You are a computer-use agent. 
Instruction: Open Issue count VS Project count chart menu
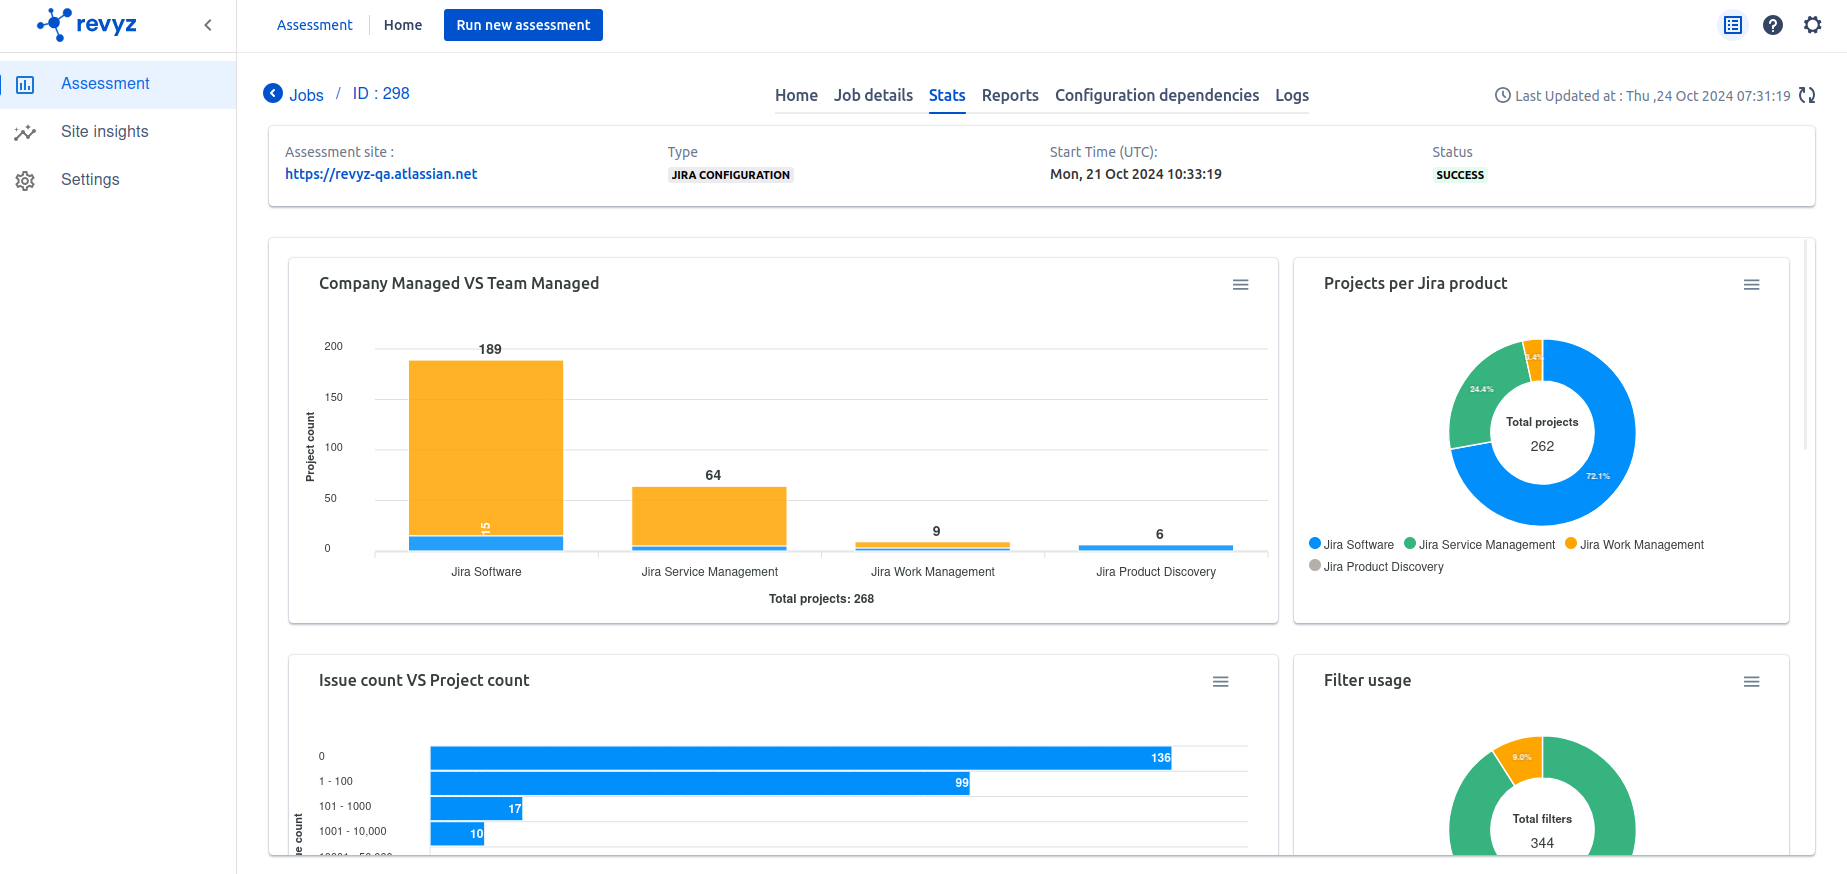1220,682
